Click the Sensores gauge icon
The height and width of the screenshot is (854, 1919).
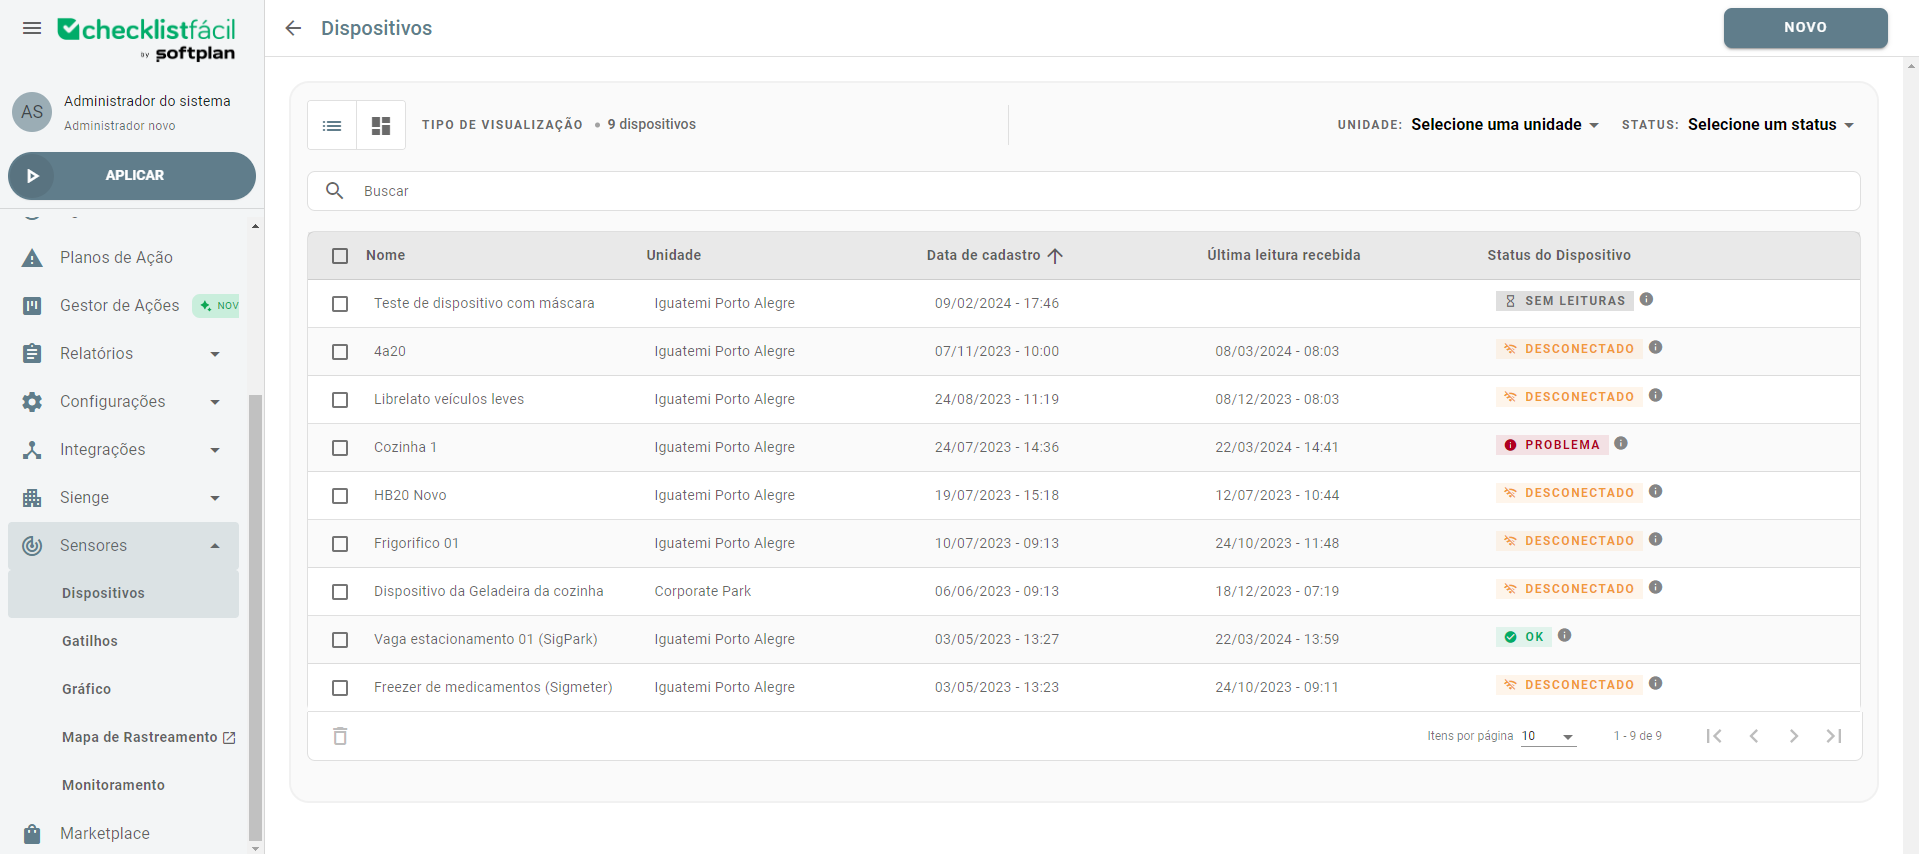click(32, 546)
